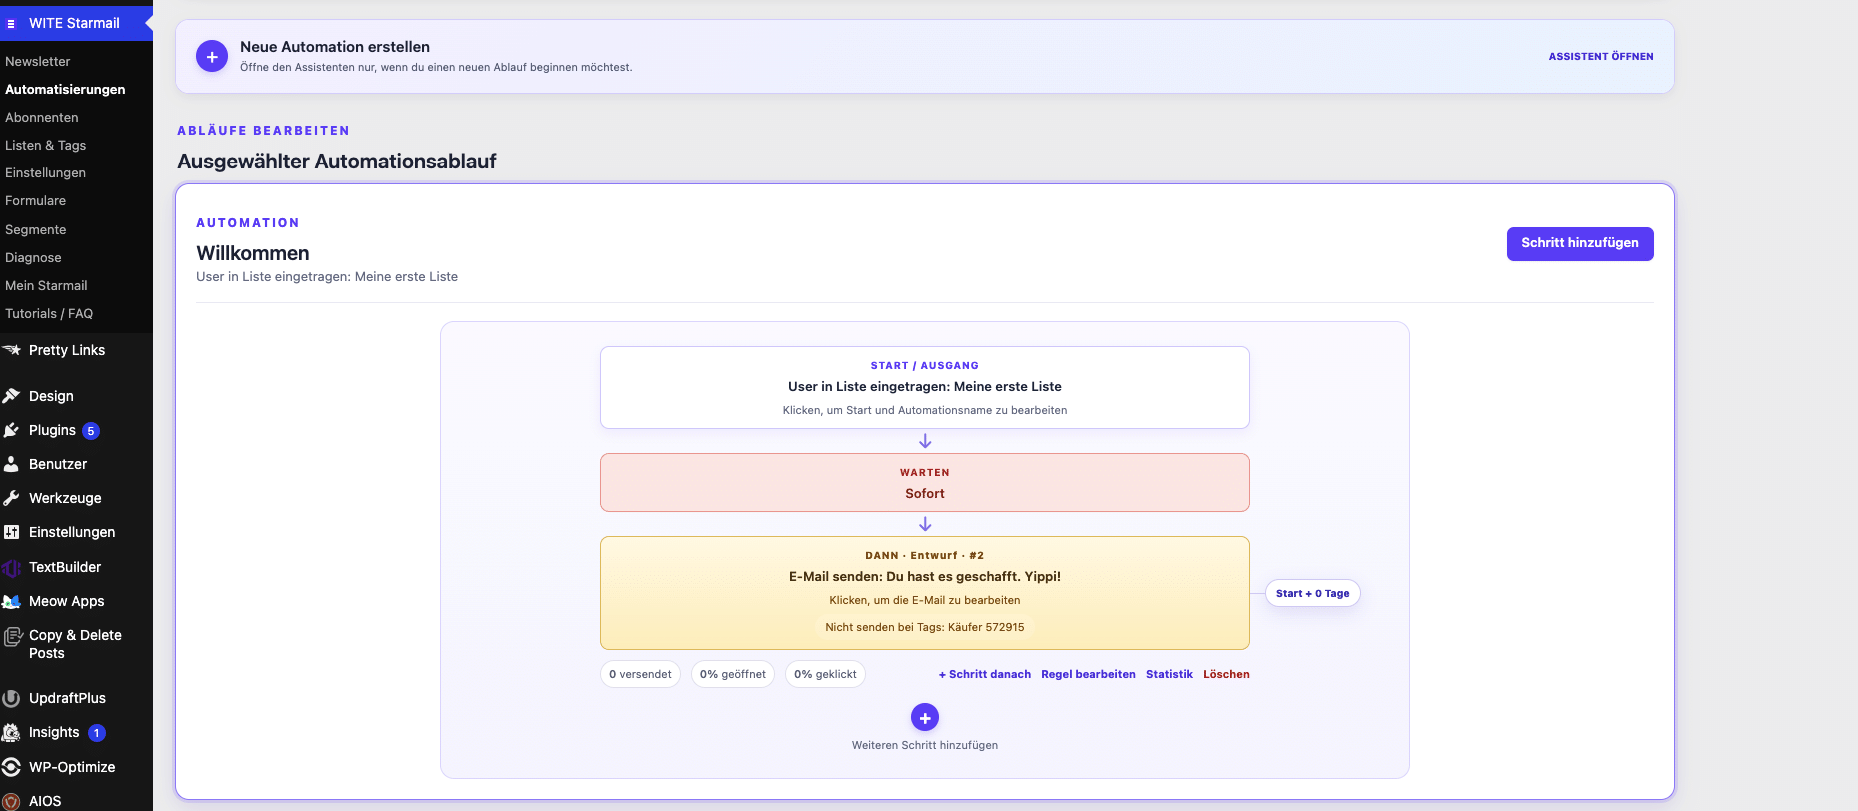Open the Statistik link
The width and height of the screenshot is (1858, 811).
pos(1169,674)
